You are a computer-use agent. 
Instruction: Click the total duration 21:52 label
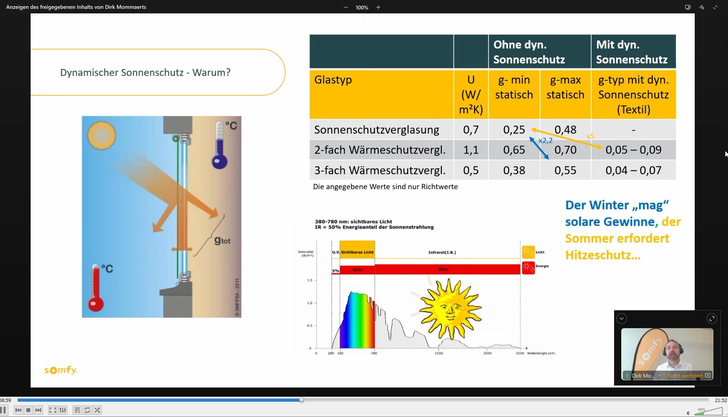pos(719,400)
